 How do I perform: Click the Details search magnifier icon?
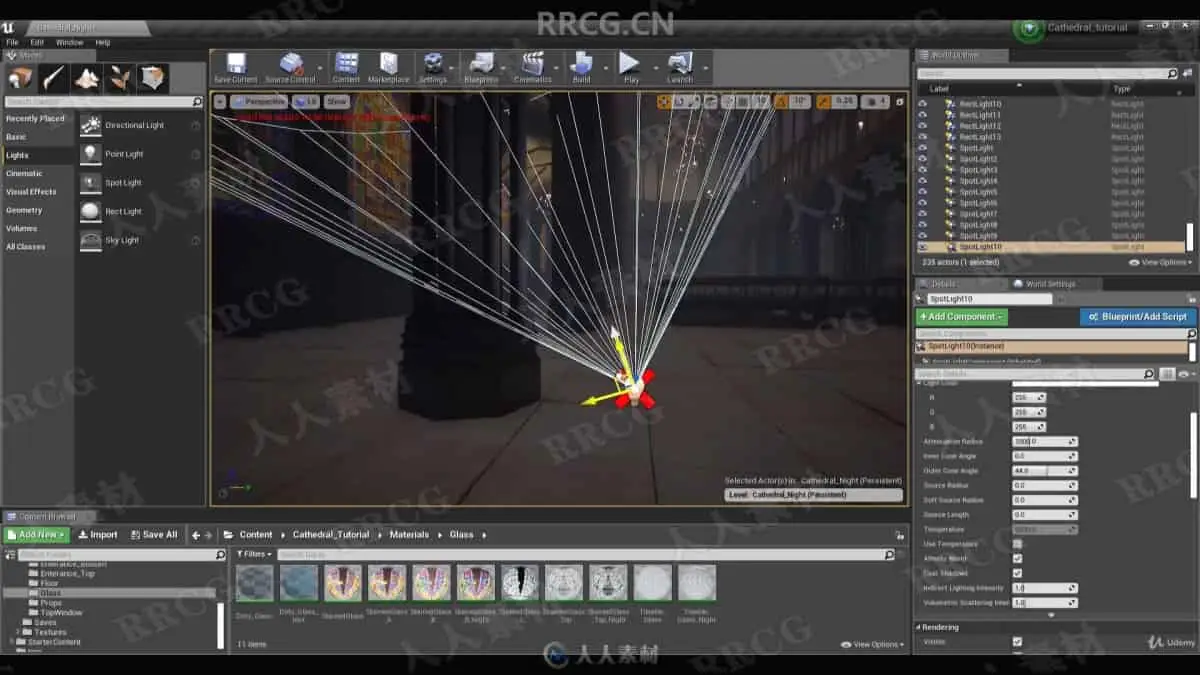point(1149,374)
